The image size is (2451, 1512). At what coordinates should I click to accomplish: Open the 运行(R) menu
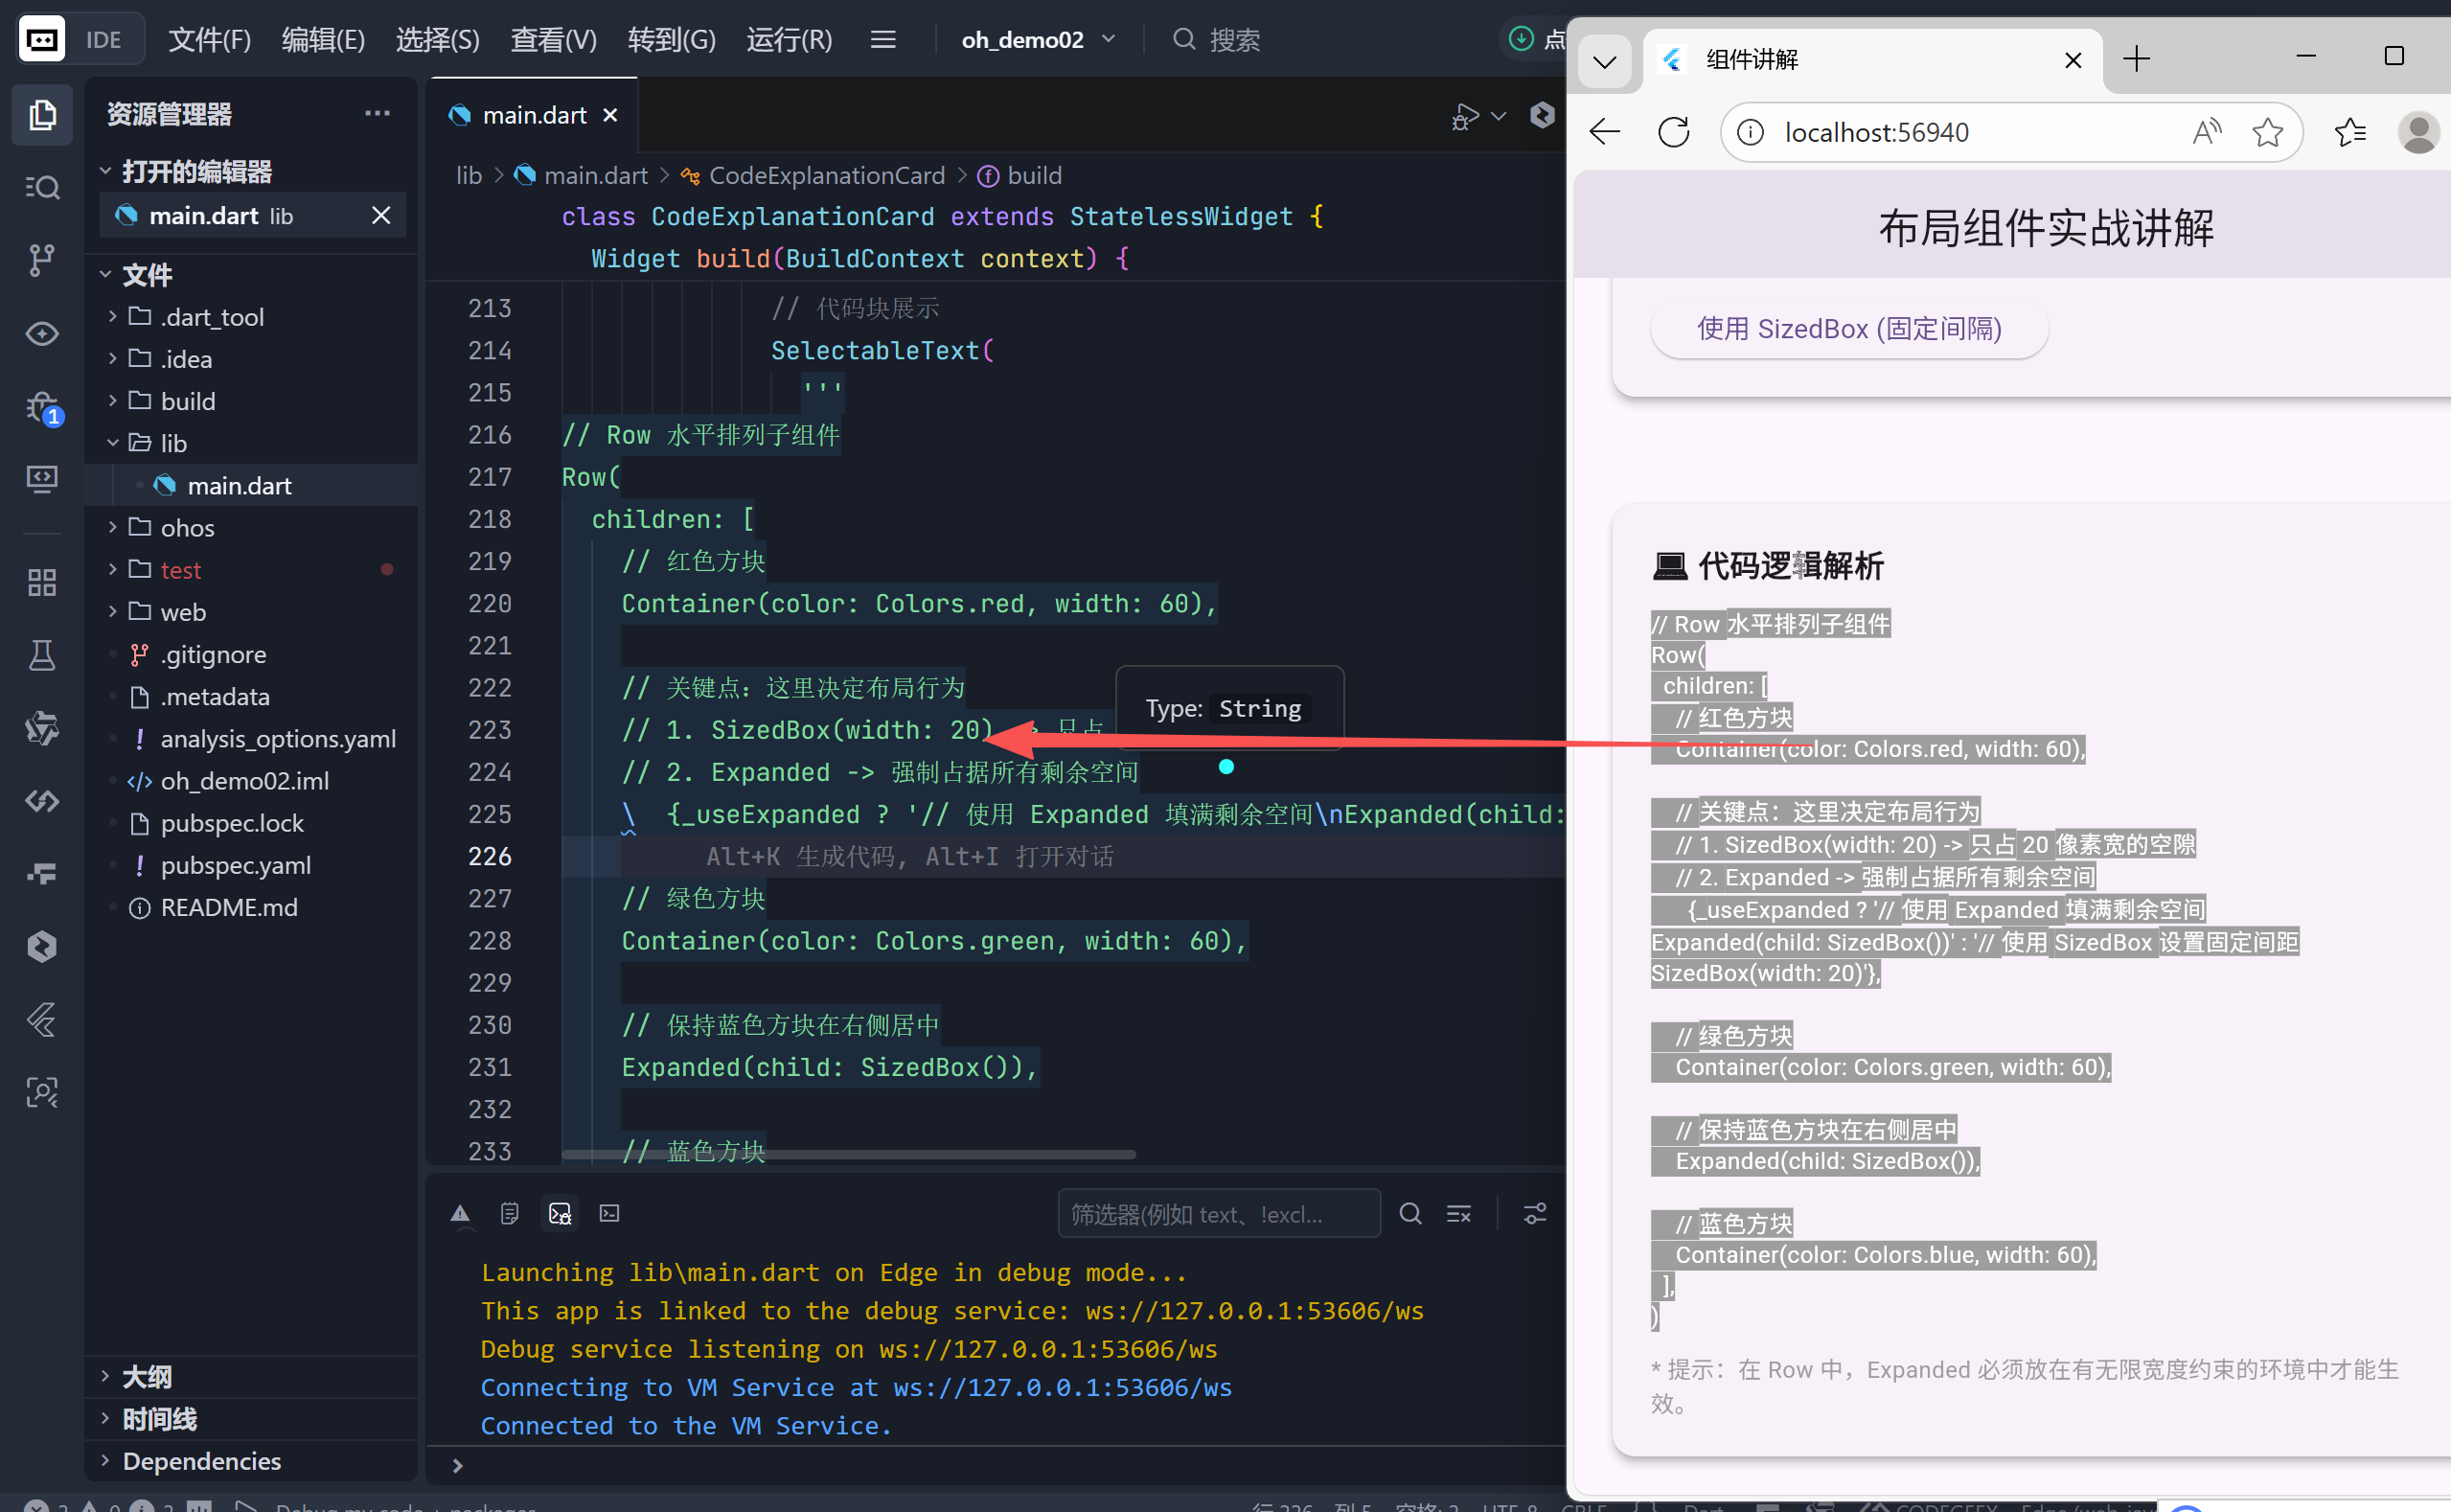click(789, 40)
